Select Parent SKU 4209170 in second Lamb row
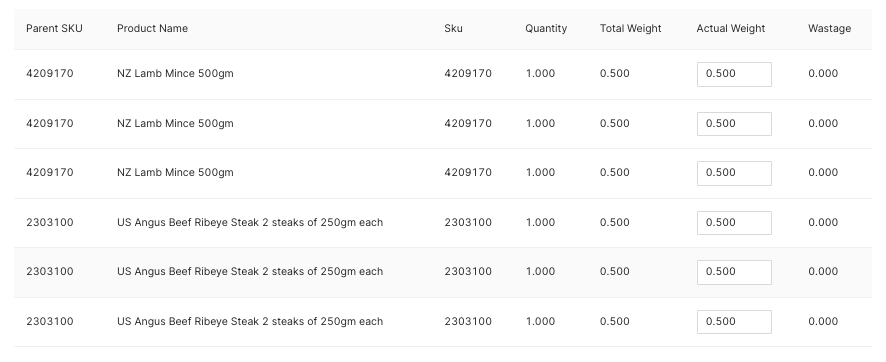Screen dimensions: 886x362 pos(50,123)
